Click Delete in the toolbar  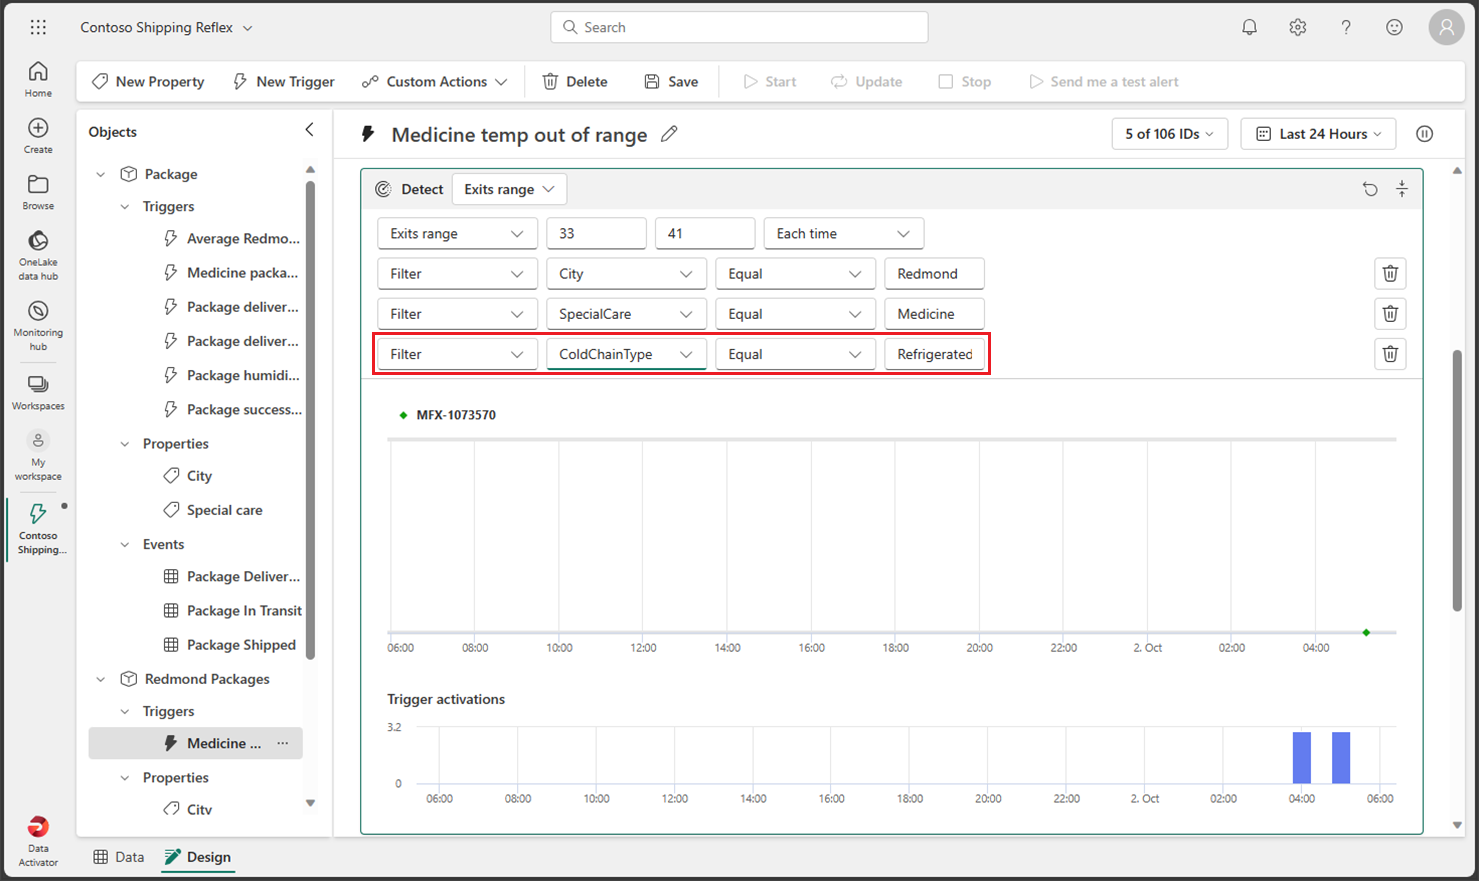click(x=575, y=82)
